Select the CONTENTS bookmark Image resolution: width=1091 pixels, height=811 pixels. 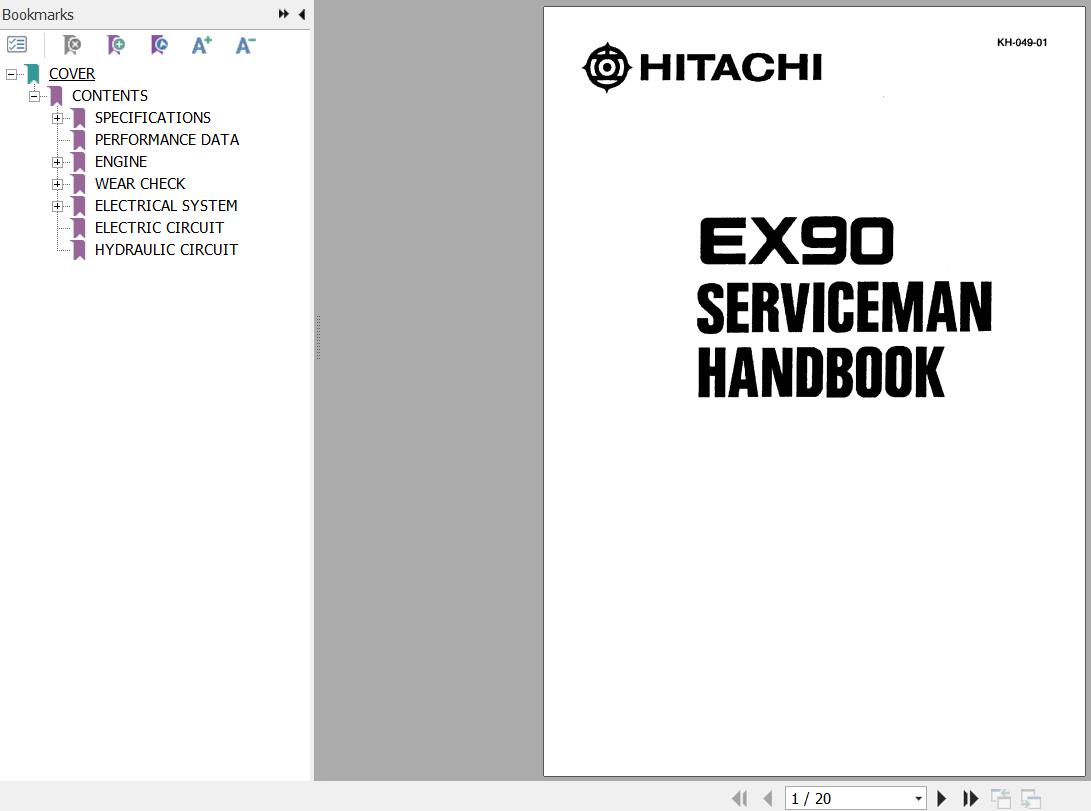point(110,96)
